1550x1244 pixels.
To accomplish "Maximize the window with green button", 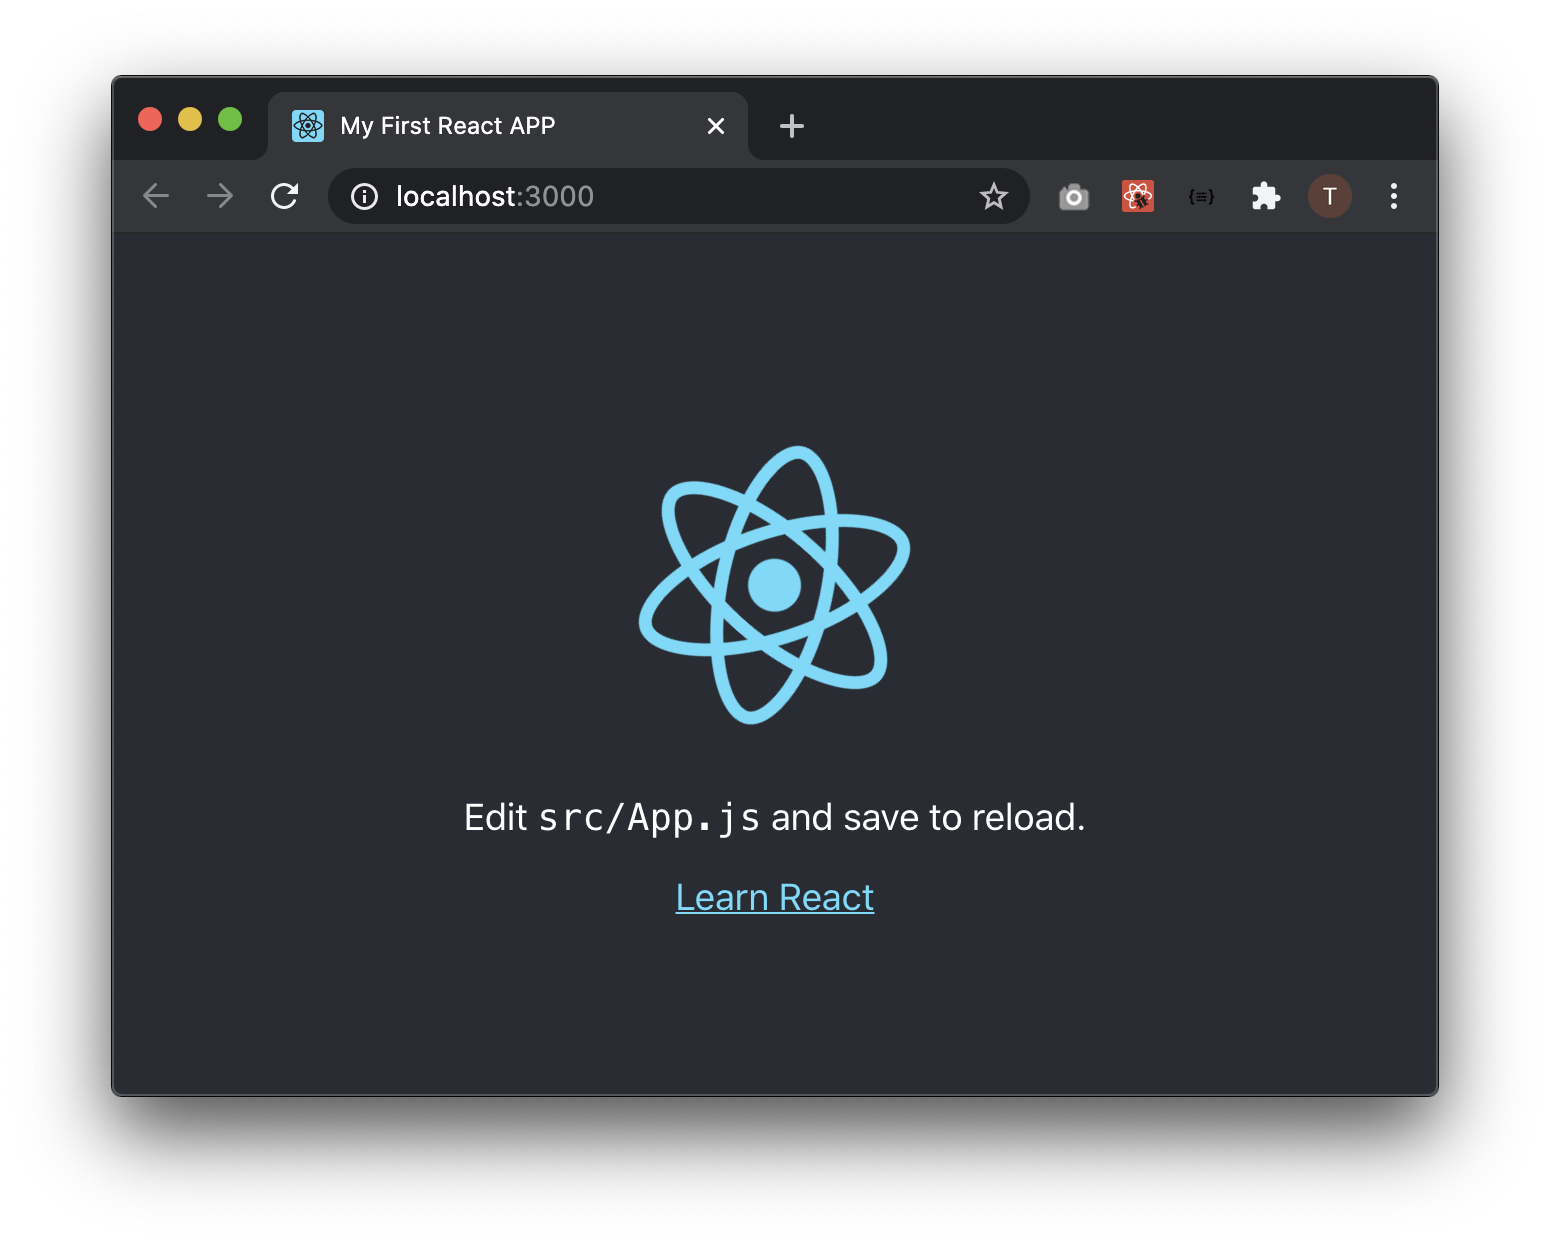I will coord(230,119).
